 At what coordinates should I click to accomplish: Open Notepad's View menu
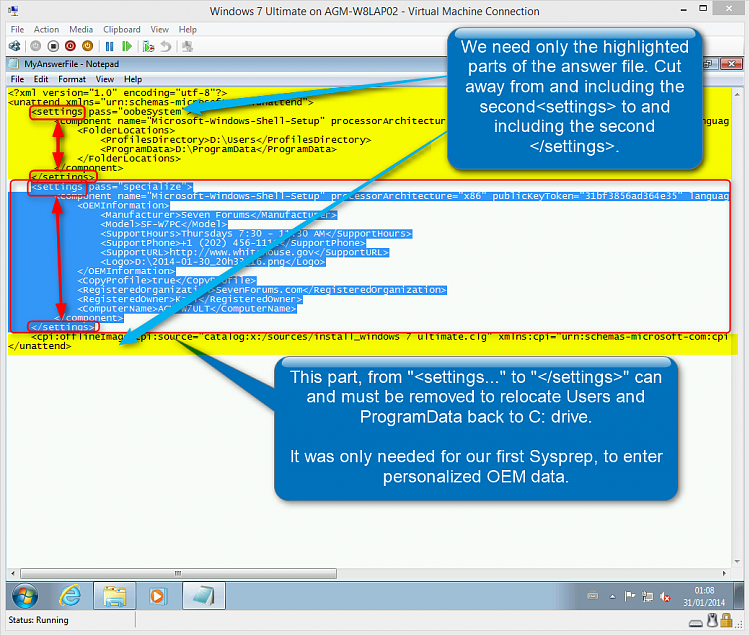105,79
